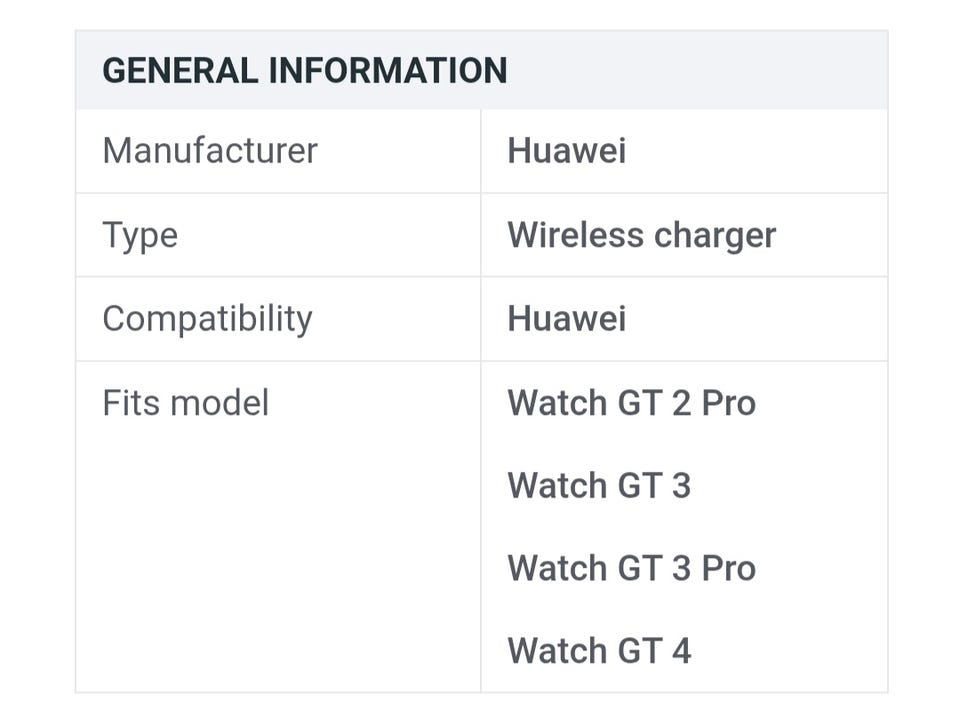Select the Type row label
960x726 pixels.
[140, 235]
